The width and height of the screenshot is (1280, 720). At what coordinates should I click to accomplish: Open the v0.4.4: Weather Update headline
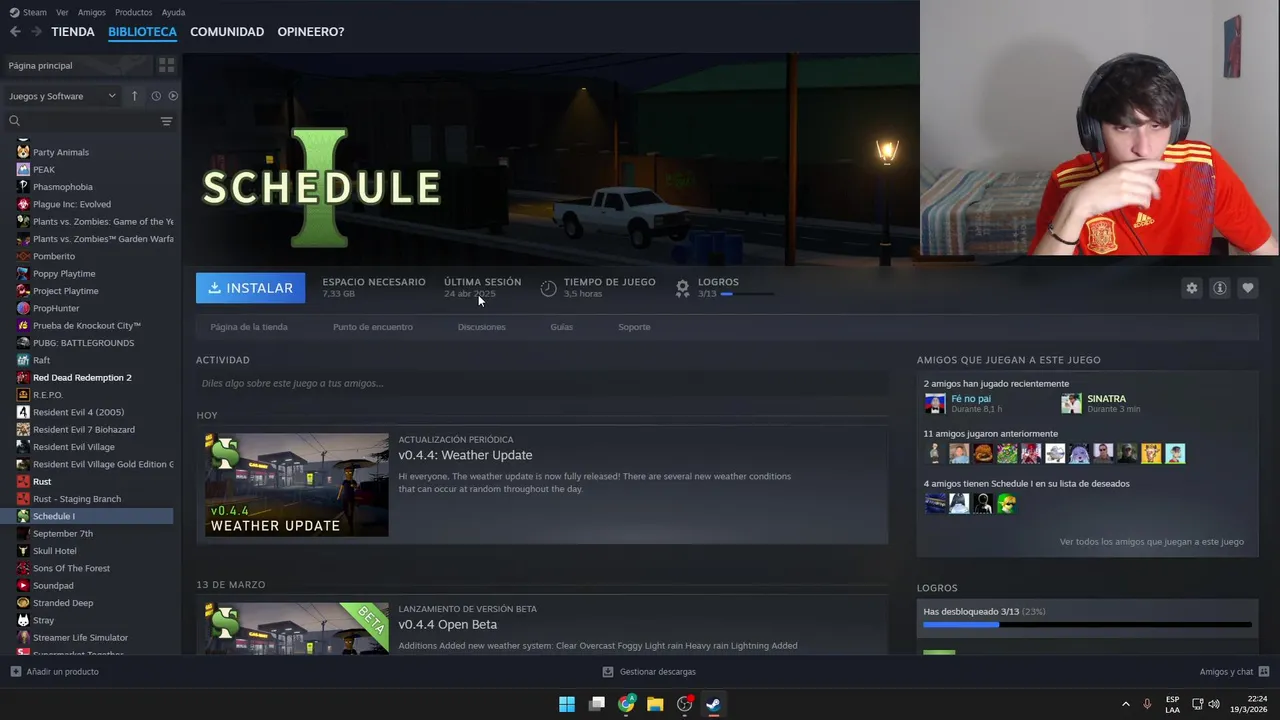coord(465,455)
